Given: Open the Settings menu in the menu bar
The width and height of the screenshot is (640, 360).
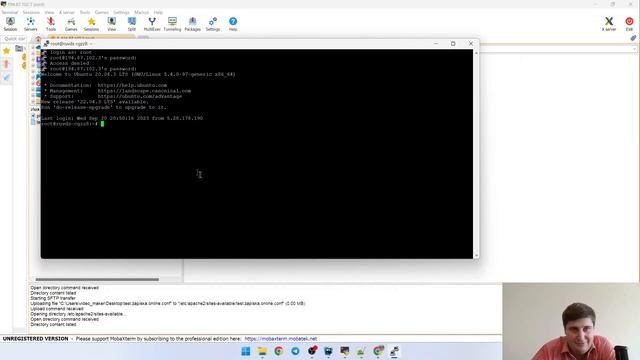Looking at the screenshot, I should pyautogui.click(x=121, y=12).
